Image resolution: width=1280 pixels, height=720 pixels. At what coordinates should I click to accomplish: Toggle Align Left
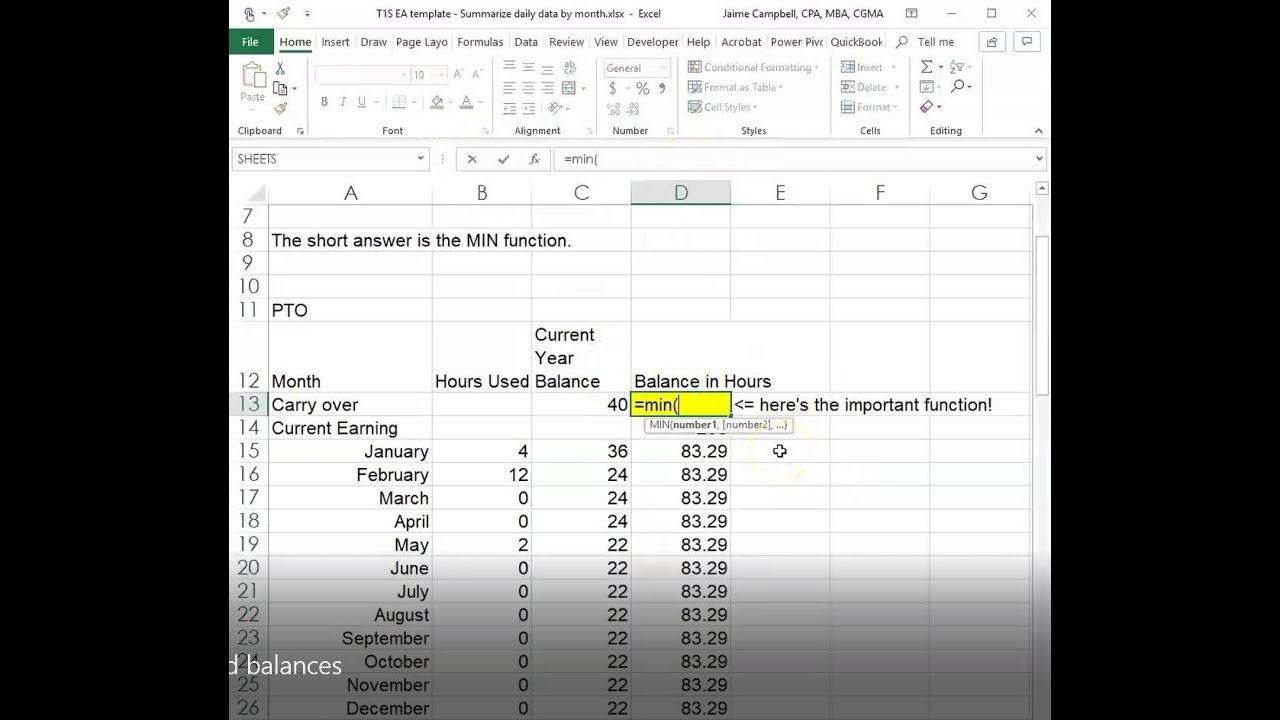510,88
